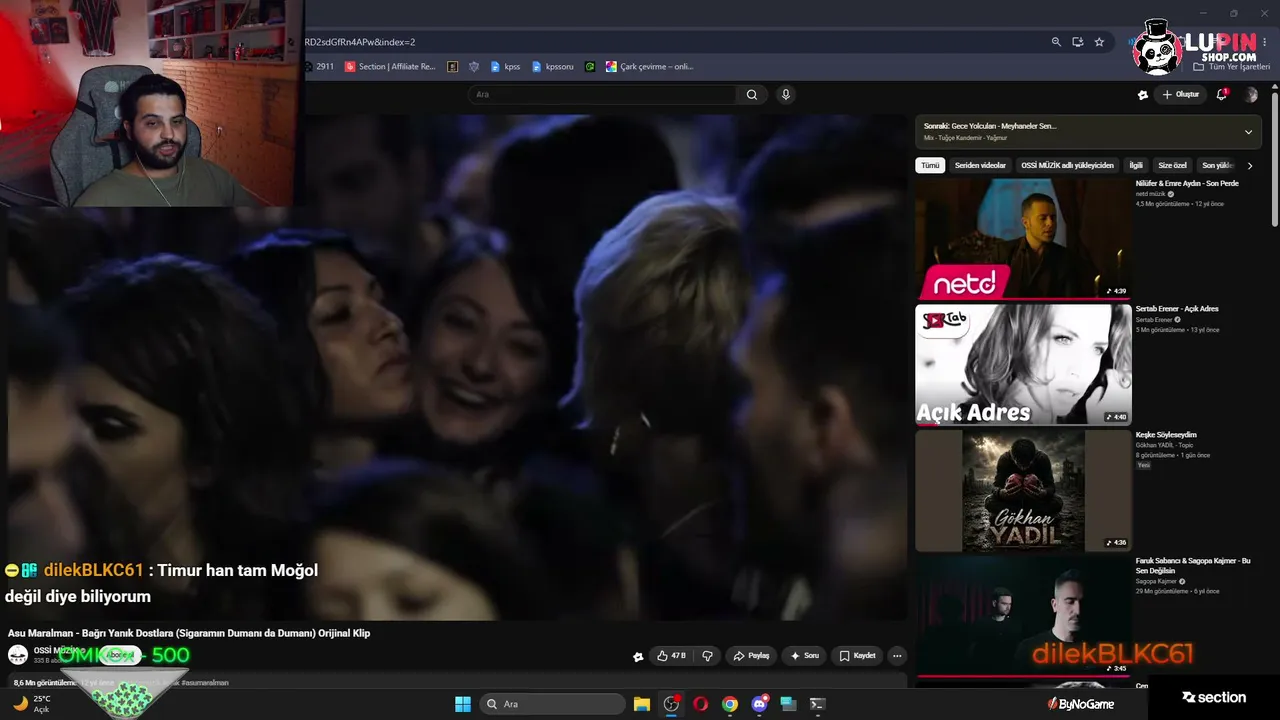The image size is (1280, 720).
Task: Select the 'Seriden videolar' filter chip
Action: [x=980, y=166]
